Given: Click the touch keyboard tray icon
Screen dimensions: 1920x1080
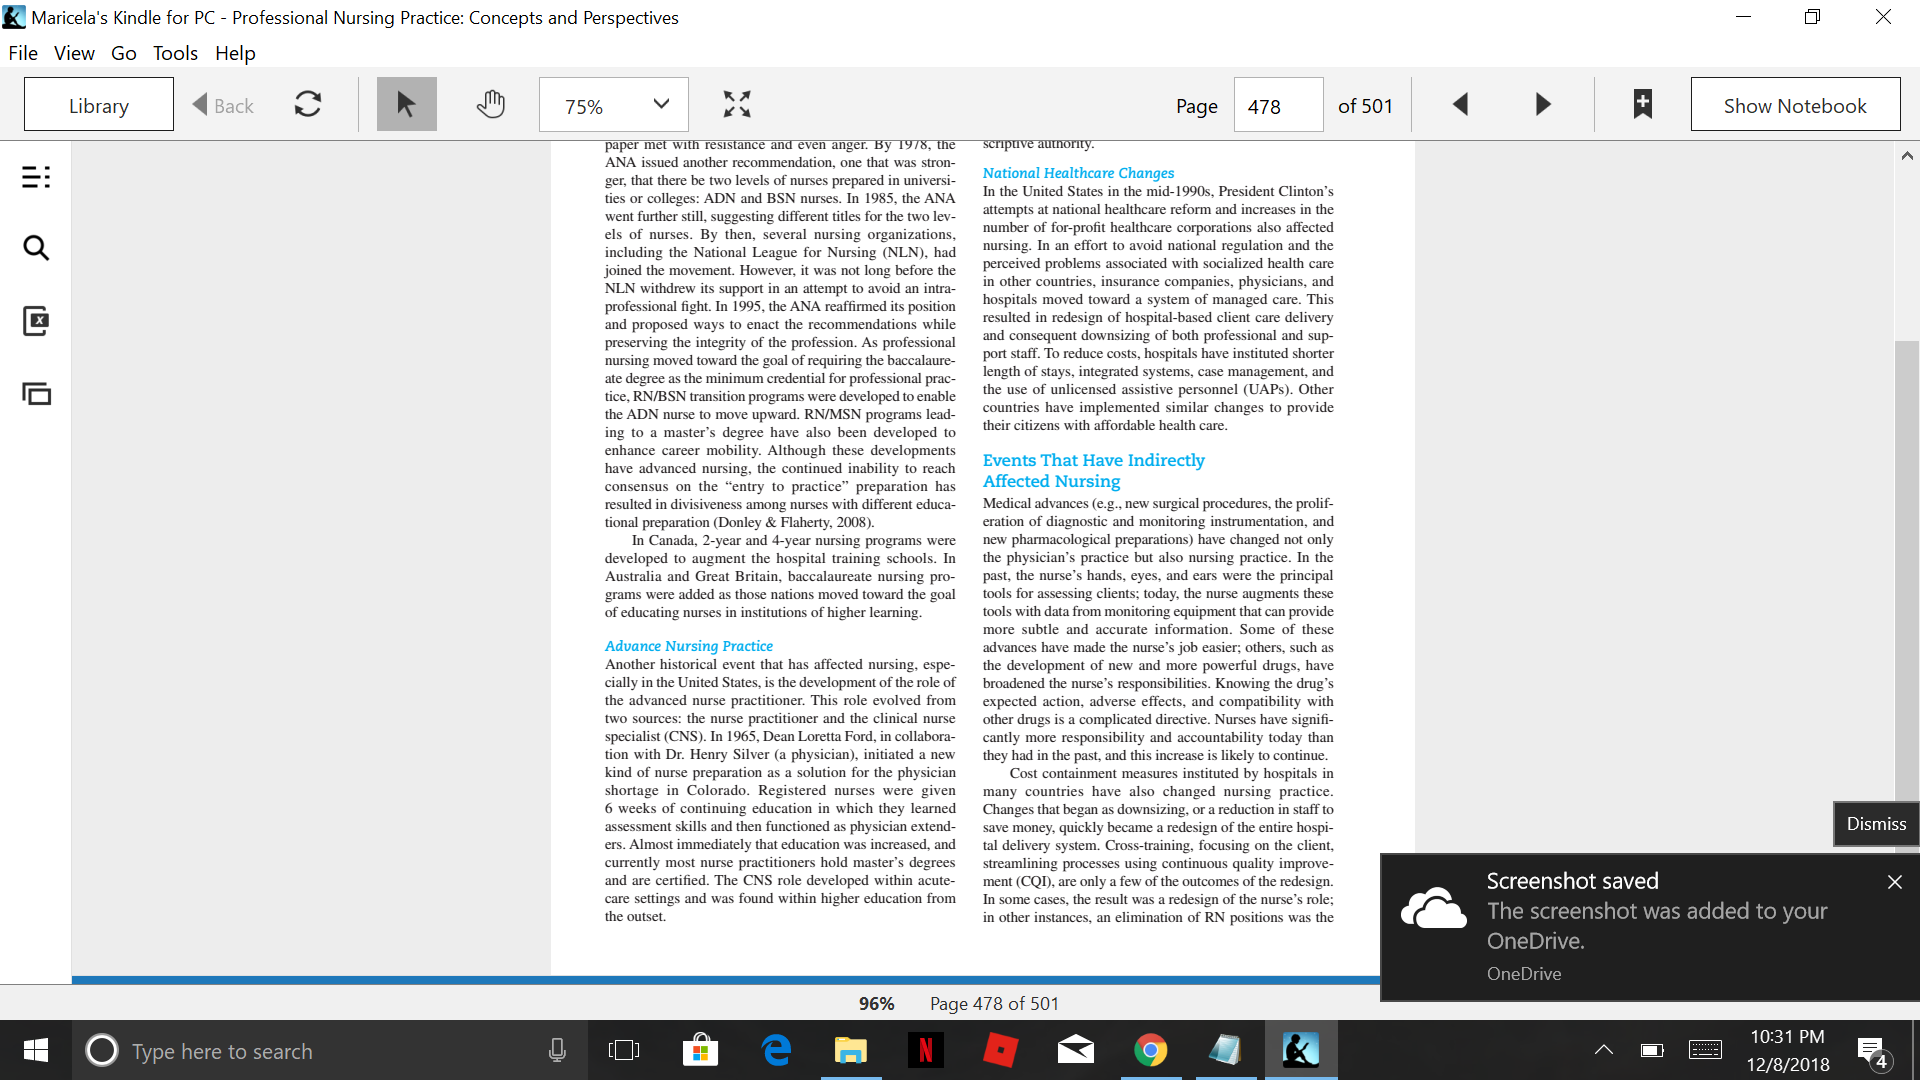Looking at the screenshot, I should pos(1705,1050).
